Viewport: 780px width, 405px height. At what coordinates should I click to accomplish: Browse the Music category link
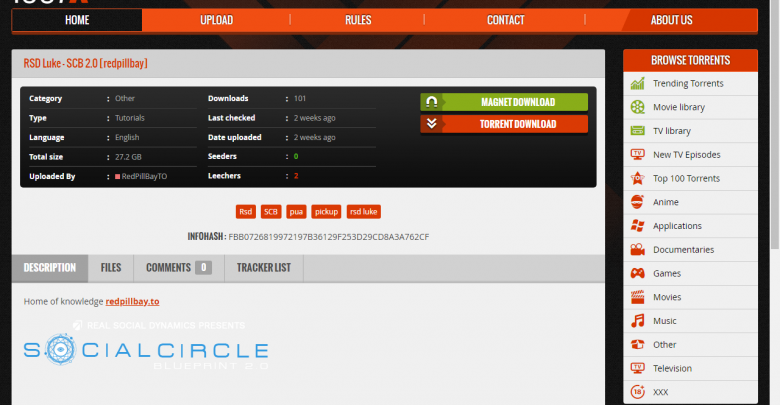click(665, 321)
